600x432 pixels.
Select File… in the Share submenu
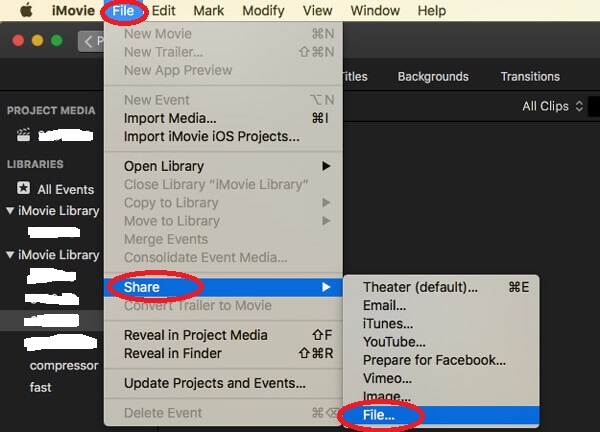point(378,414)
